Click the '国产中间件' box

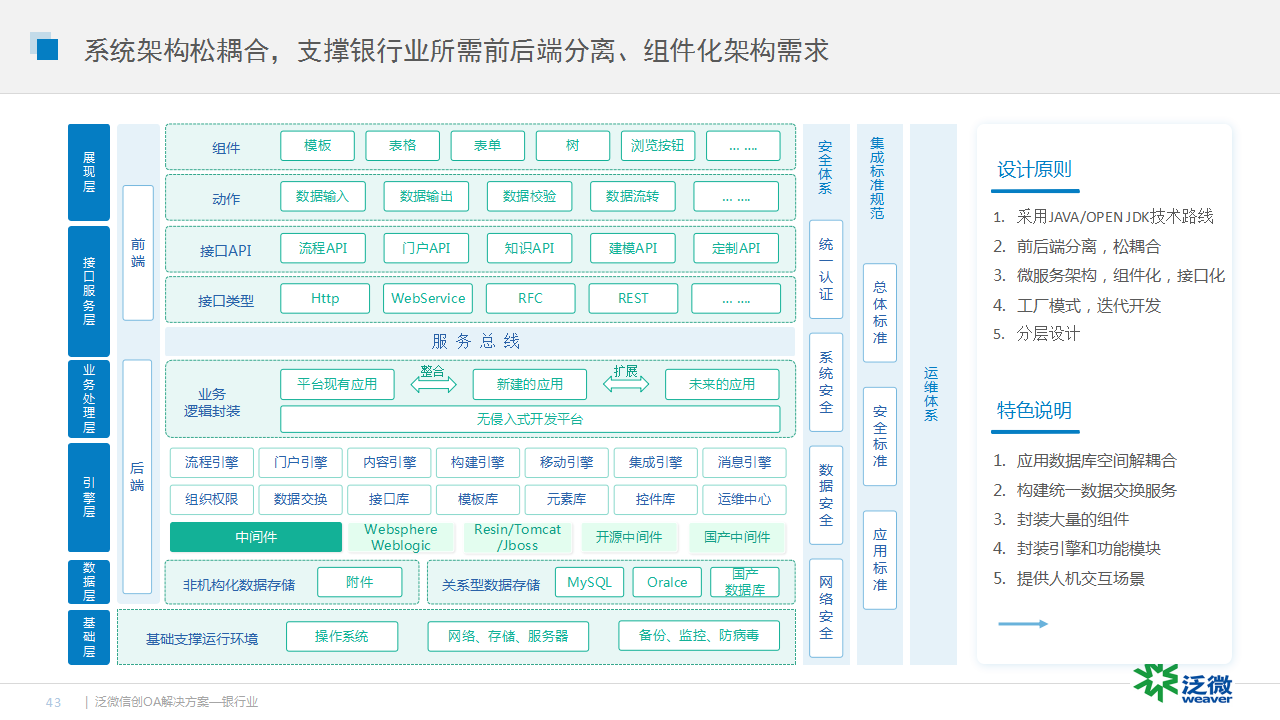click(x=738, y=537)
